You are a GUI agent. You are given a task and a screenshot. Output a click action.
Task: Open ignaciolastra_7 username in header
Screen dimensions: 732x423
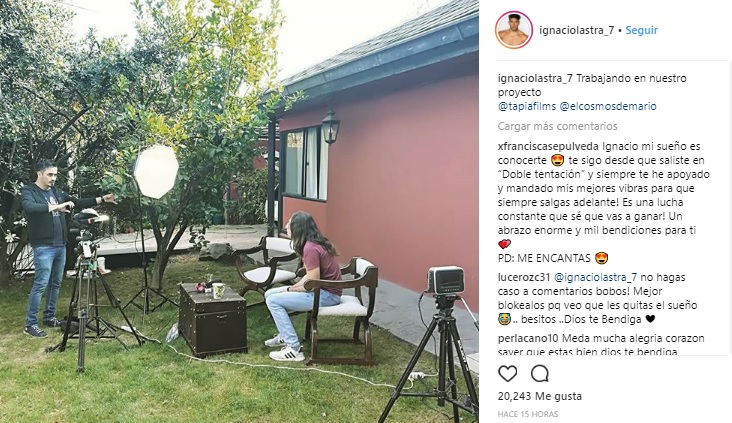pos(576,30)
